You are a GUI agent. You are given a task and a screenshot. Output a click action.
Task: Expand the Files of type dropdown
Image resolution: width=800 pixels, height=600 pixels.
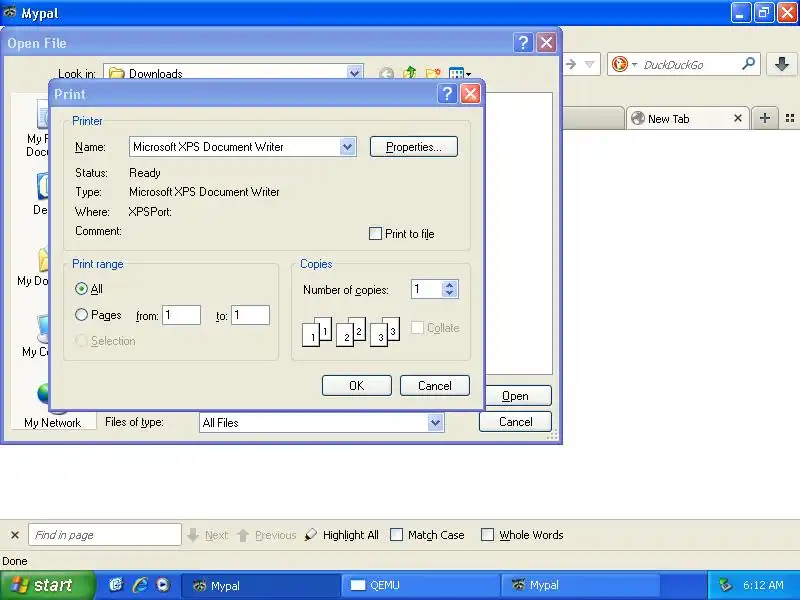(435, 422)
